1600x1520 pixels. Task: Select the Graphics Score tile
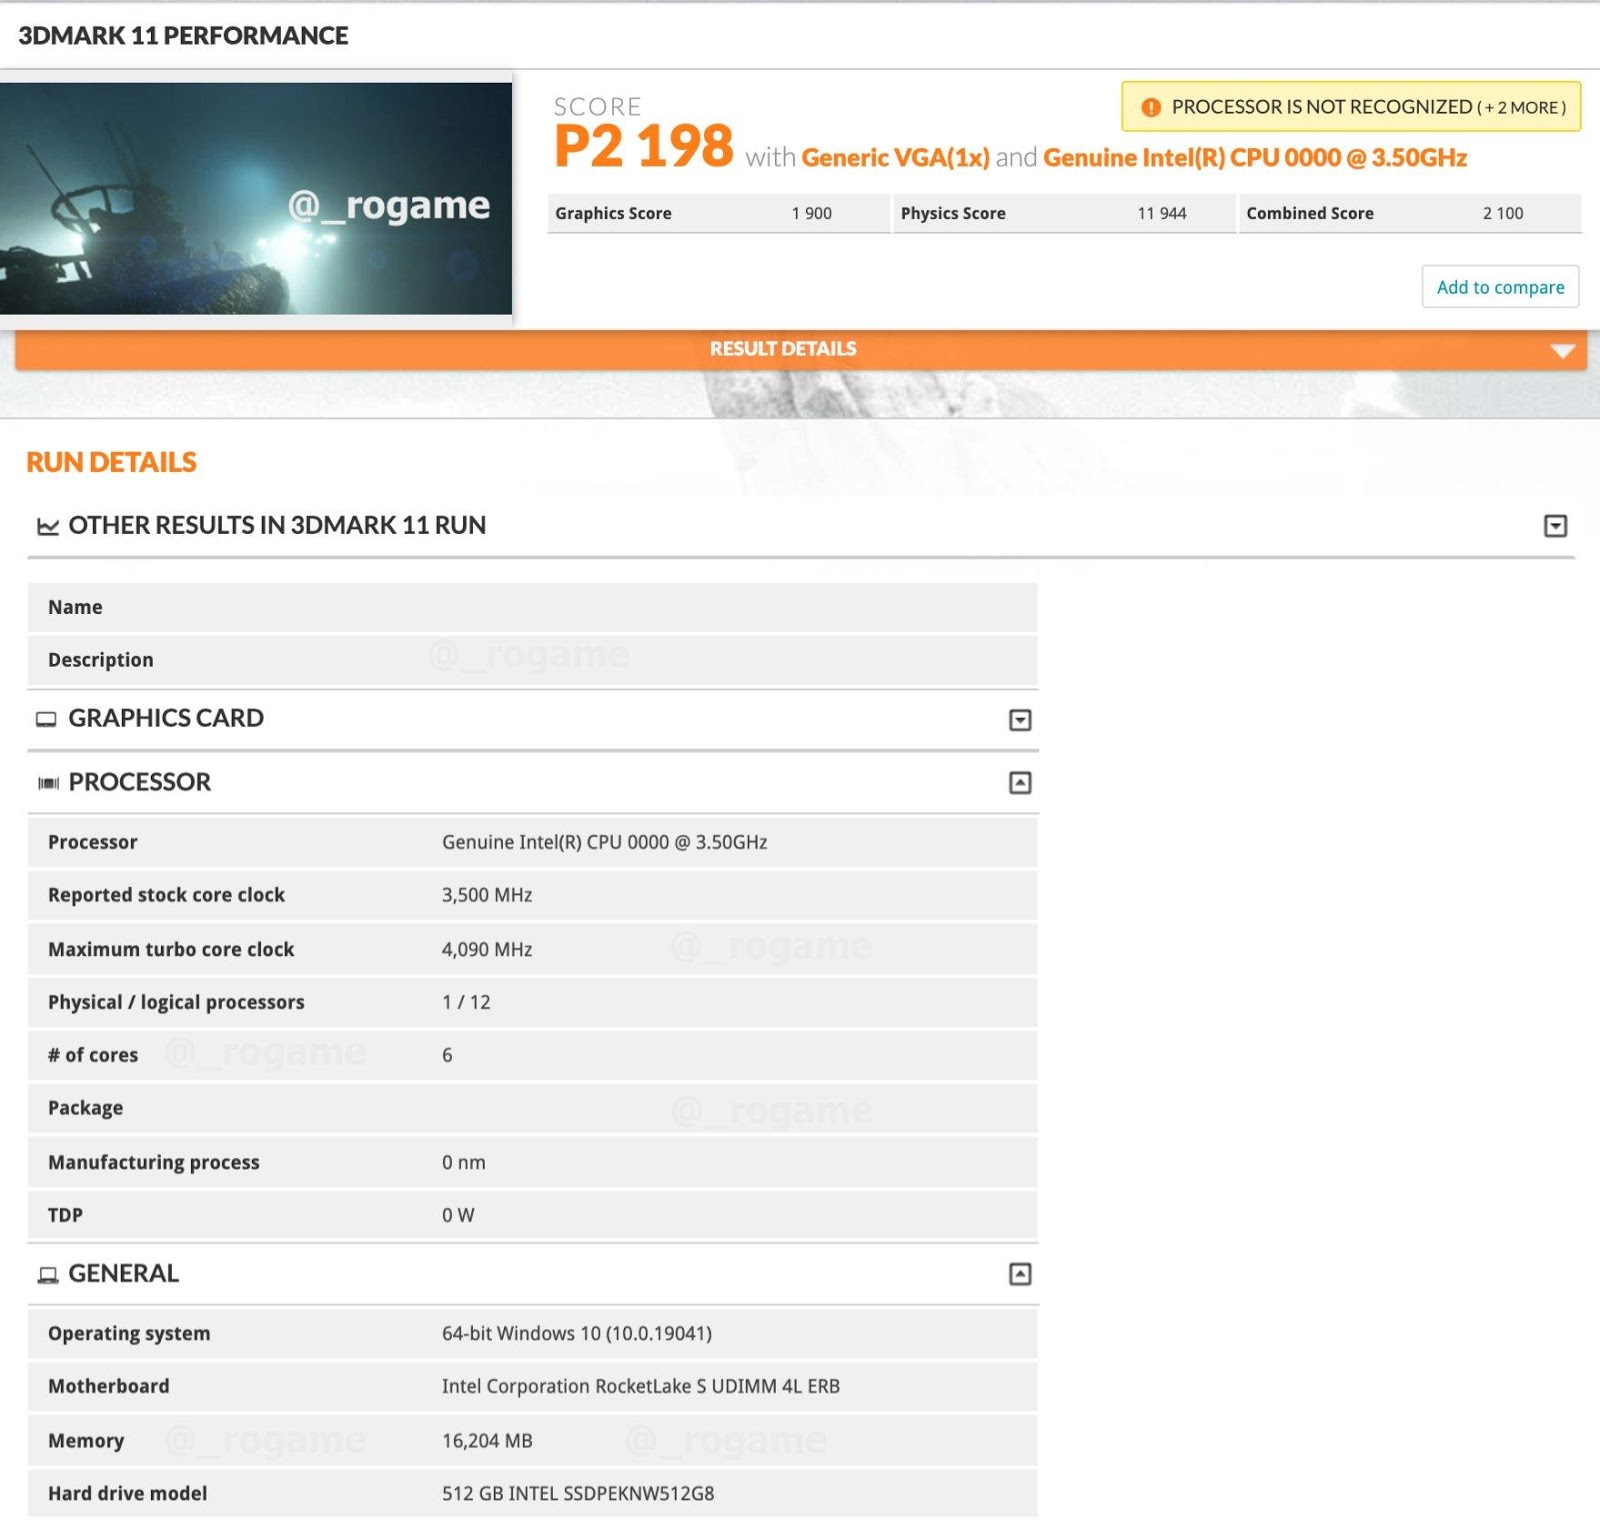pos(718,213)
